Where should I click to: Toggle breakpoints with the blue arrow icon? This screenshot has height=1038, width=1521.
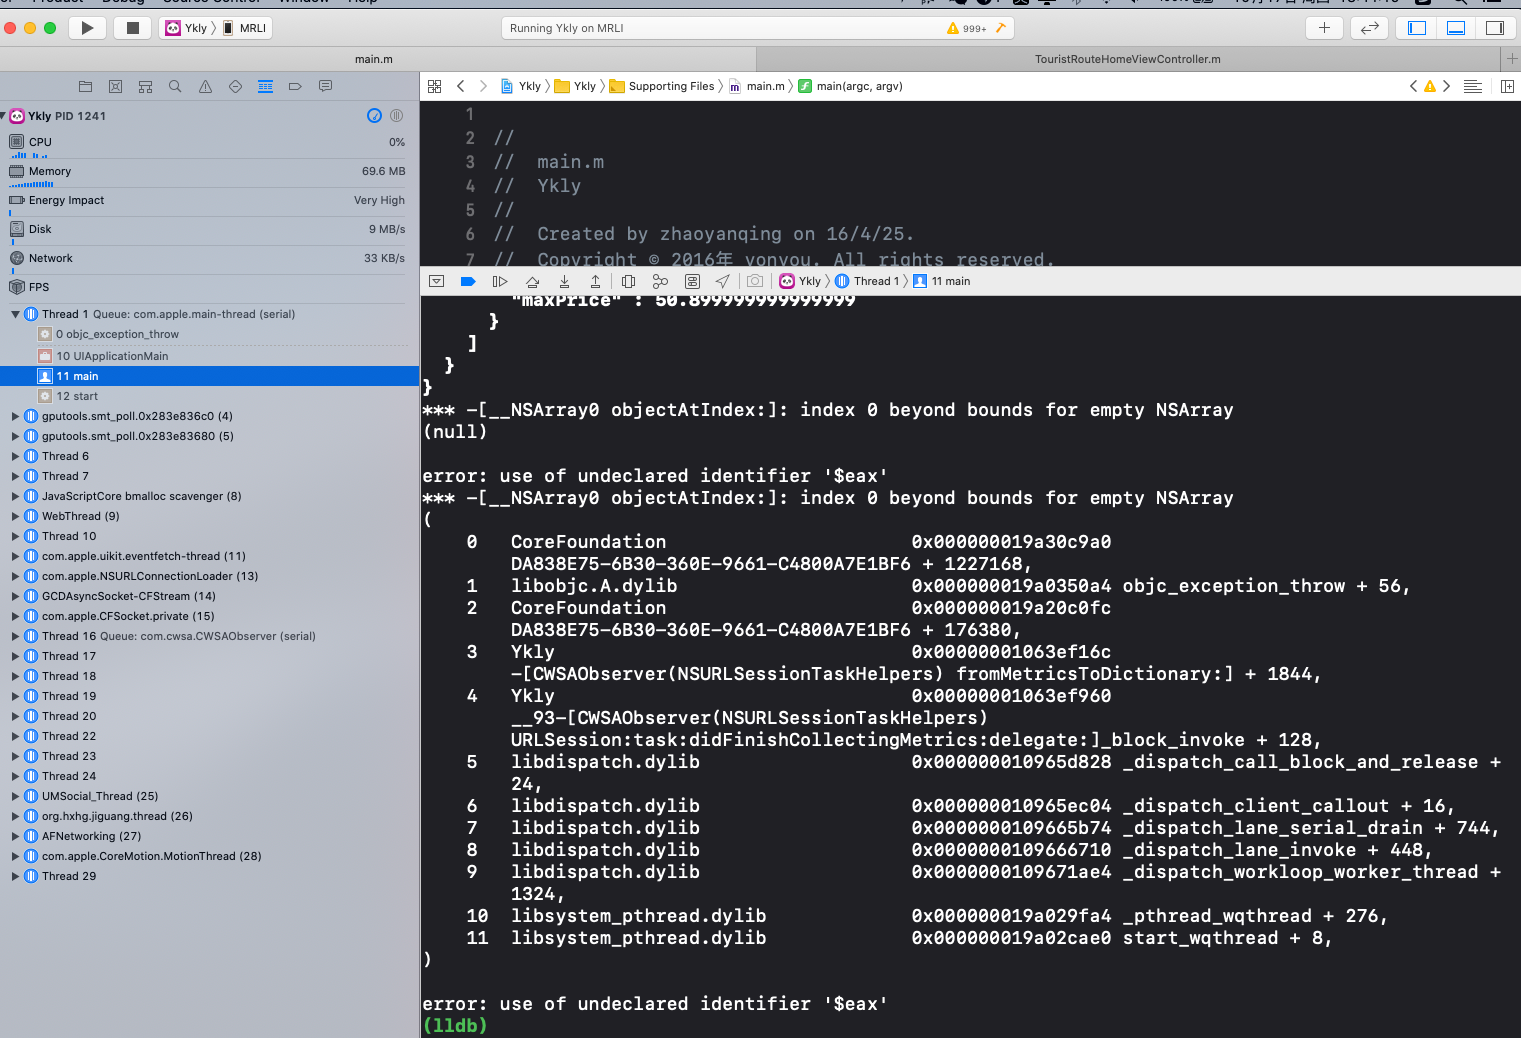point(468,281)
